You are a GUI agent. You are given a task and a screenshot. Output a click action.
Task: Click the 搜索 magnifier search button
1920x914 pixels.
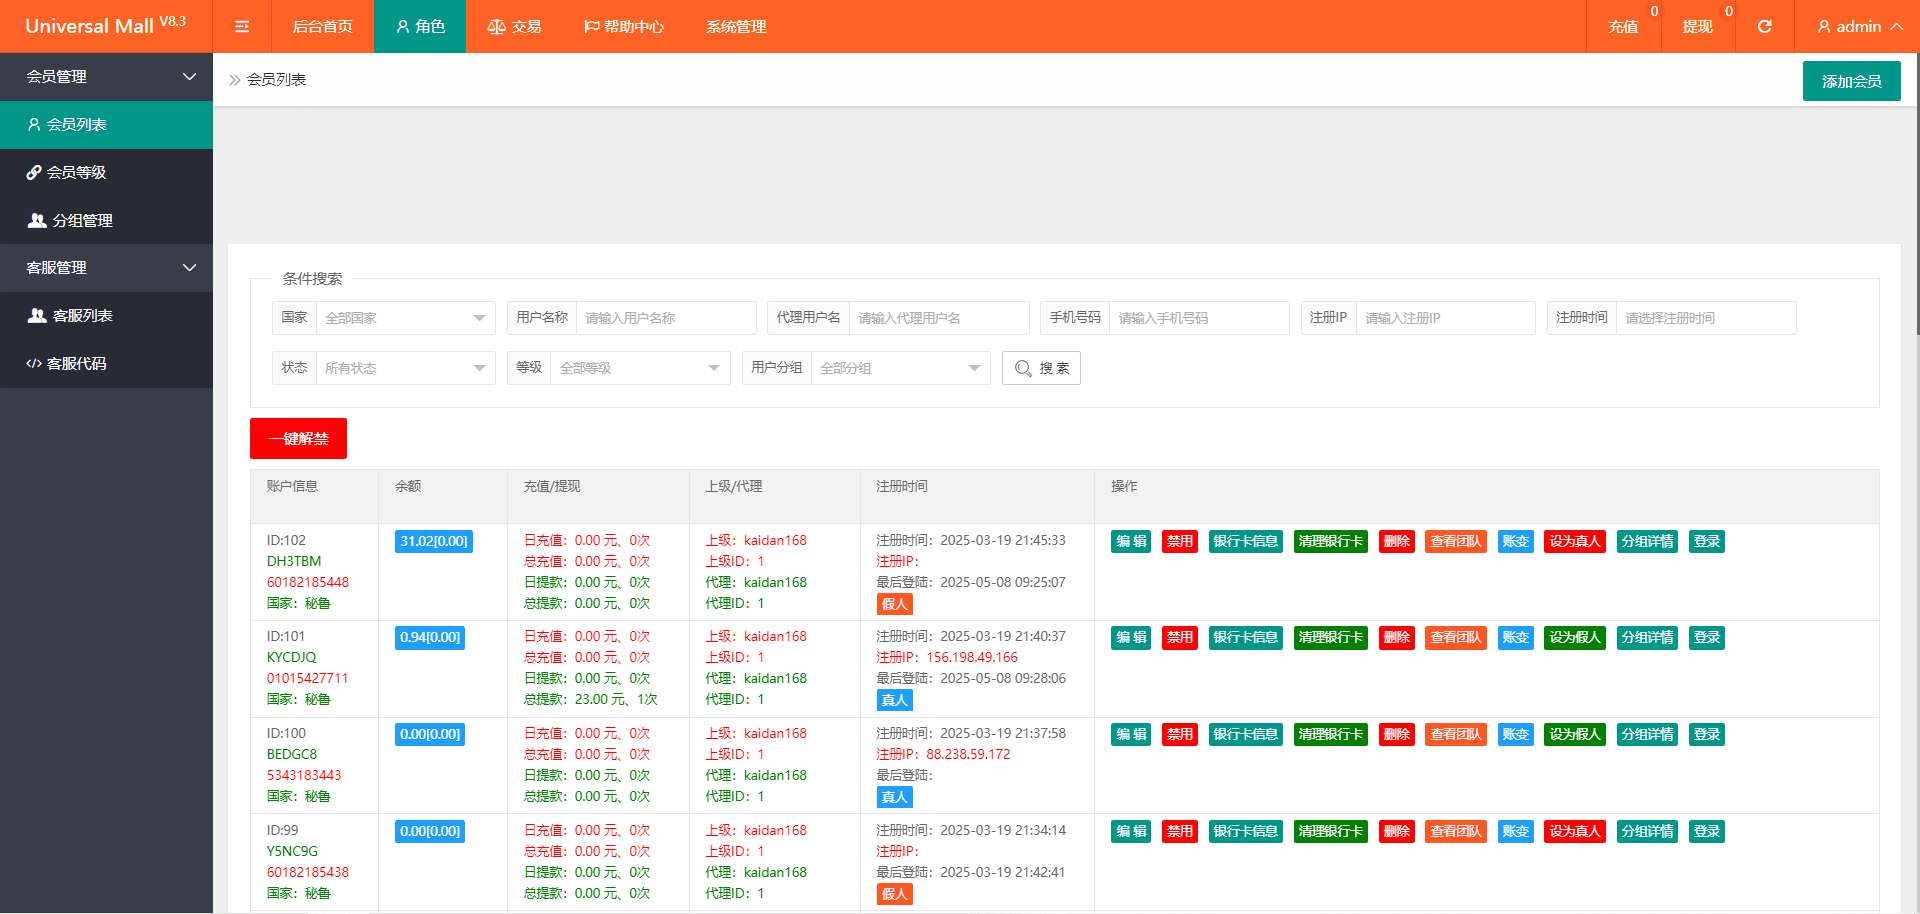click(x=1041, y=367)
